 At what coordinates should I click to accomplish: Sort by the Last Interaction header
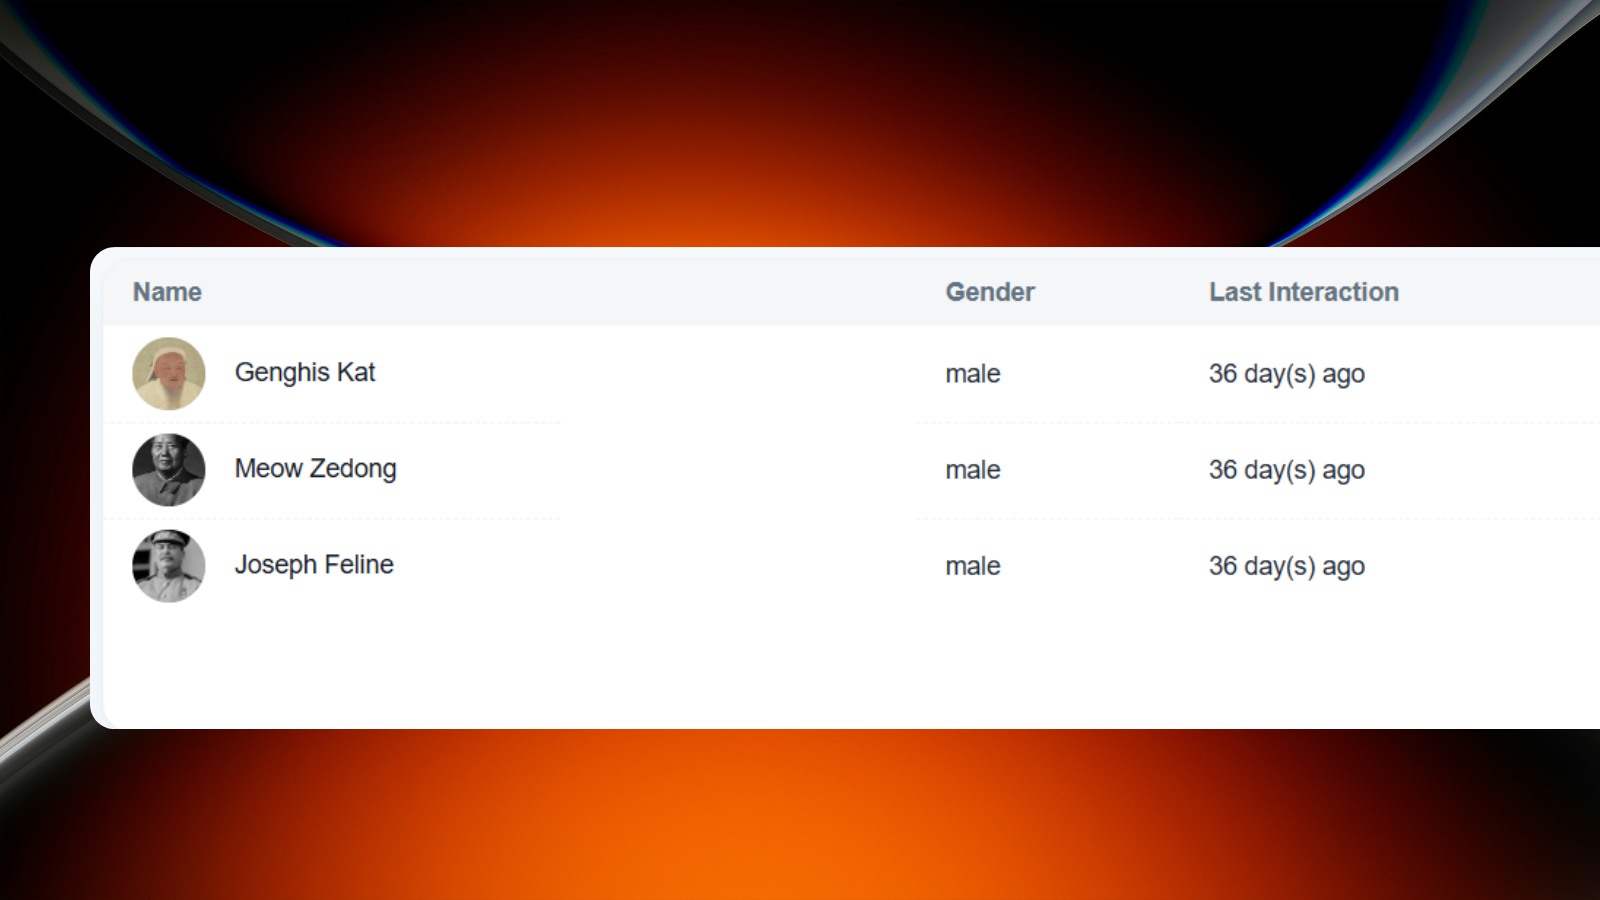[1303, 292]
